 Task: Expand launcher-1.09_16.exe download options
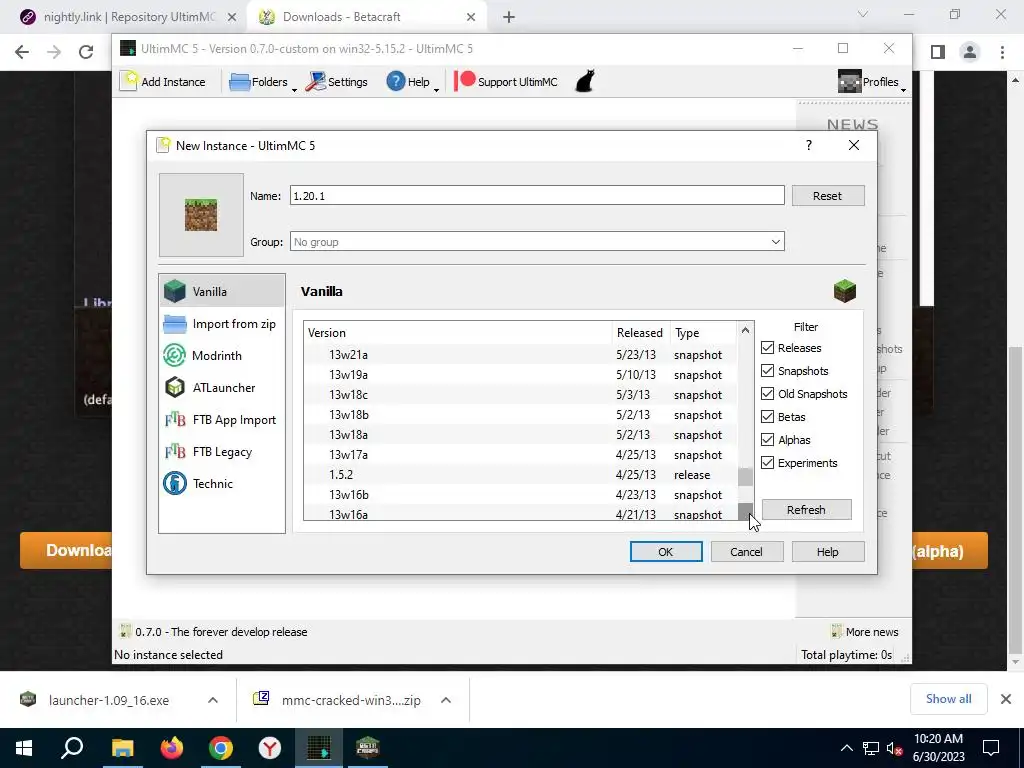pos(213,700)
